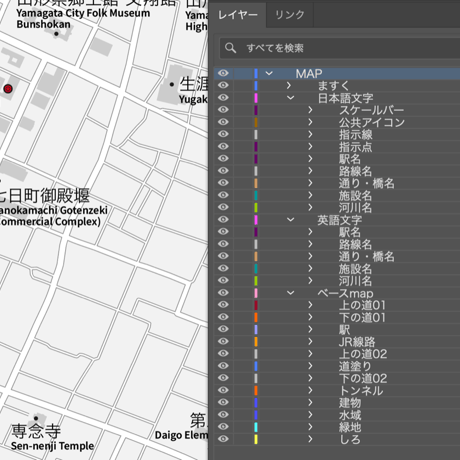The height and width of the screenshot is (460, 460).
Task: Expand the 公共アイコン sublayer
Action: tap(310, 122)
